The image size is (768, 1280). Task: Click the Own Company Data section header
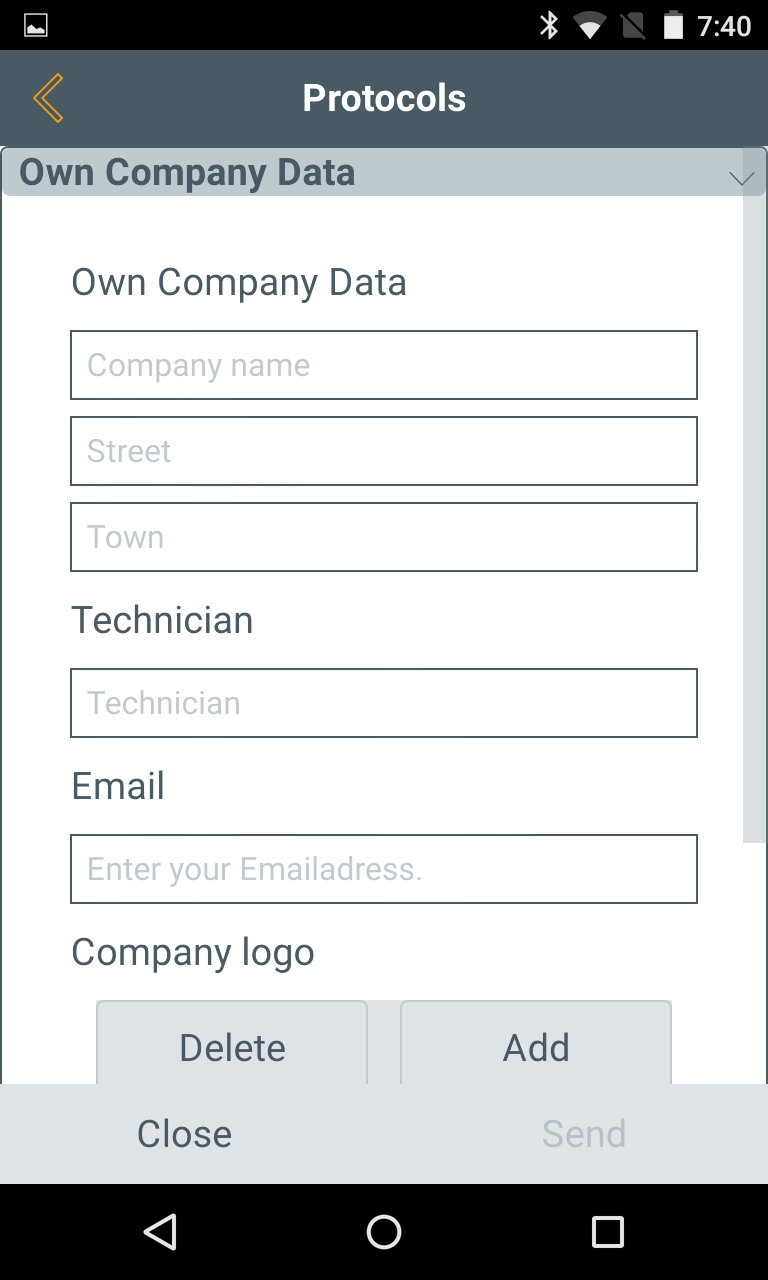pos(187,173)
